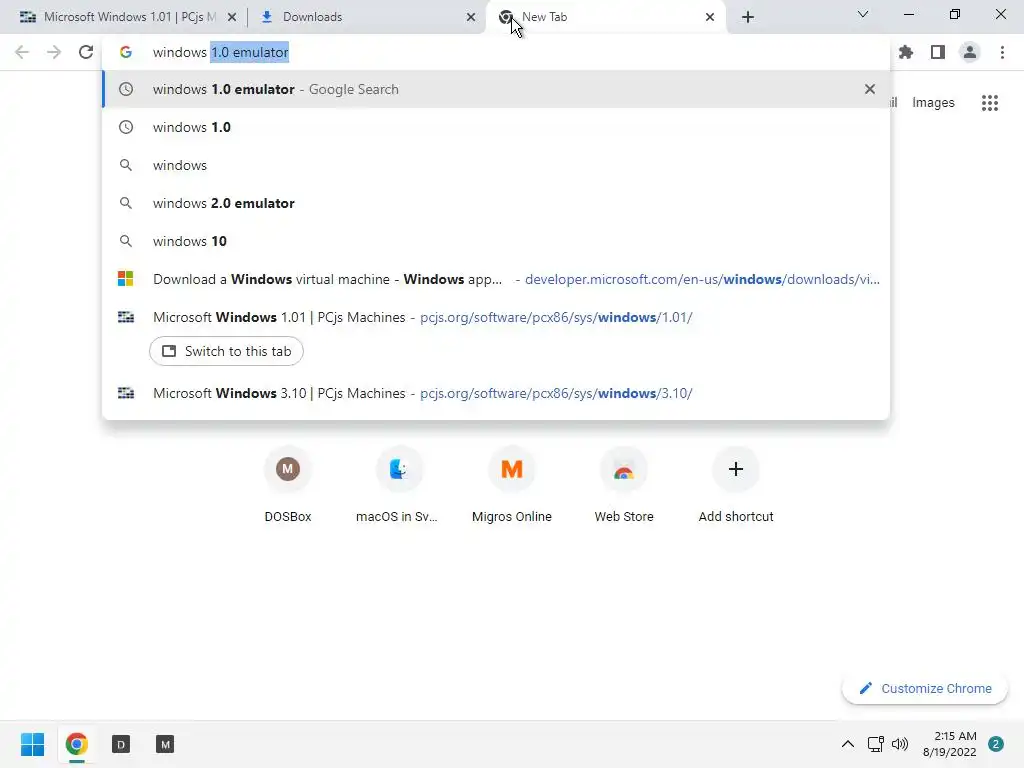Open 'Download a Windows virtual machine' suggestion
1024x768 pixels.
(496, 279)
